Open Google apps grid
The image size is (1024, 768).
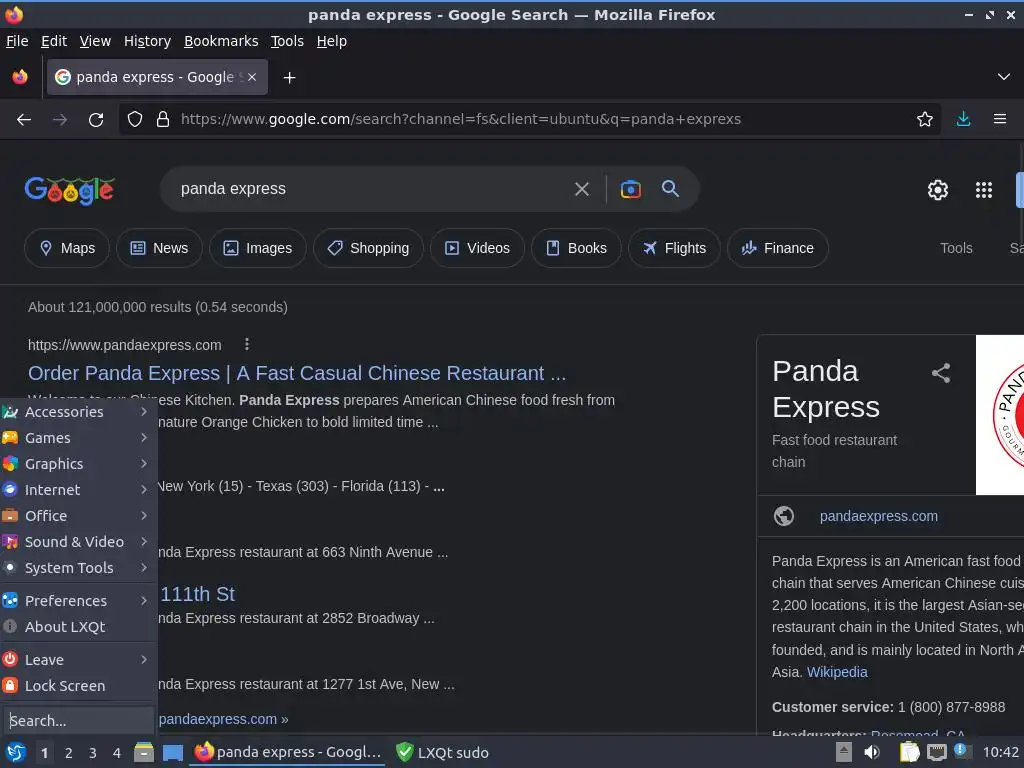984,190
